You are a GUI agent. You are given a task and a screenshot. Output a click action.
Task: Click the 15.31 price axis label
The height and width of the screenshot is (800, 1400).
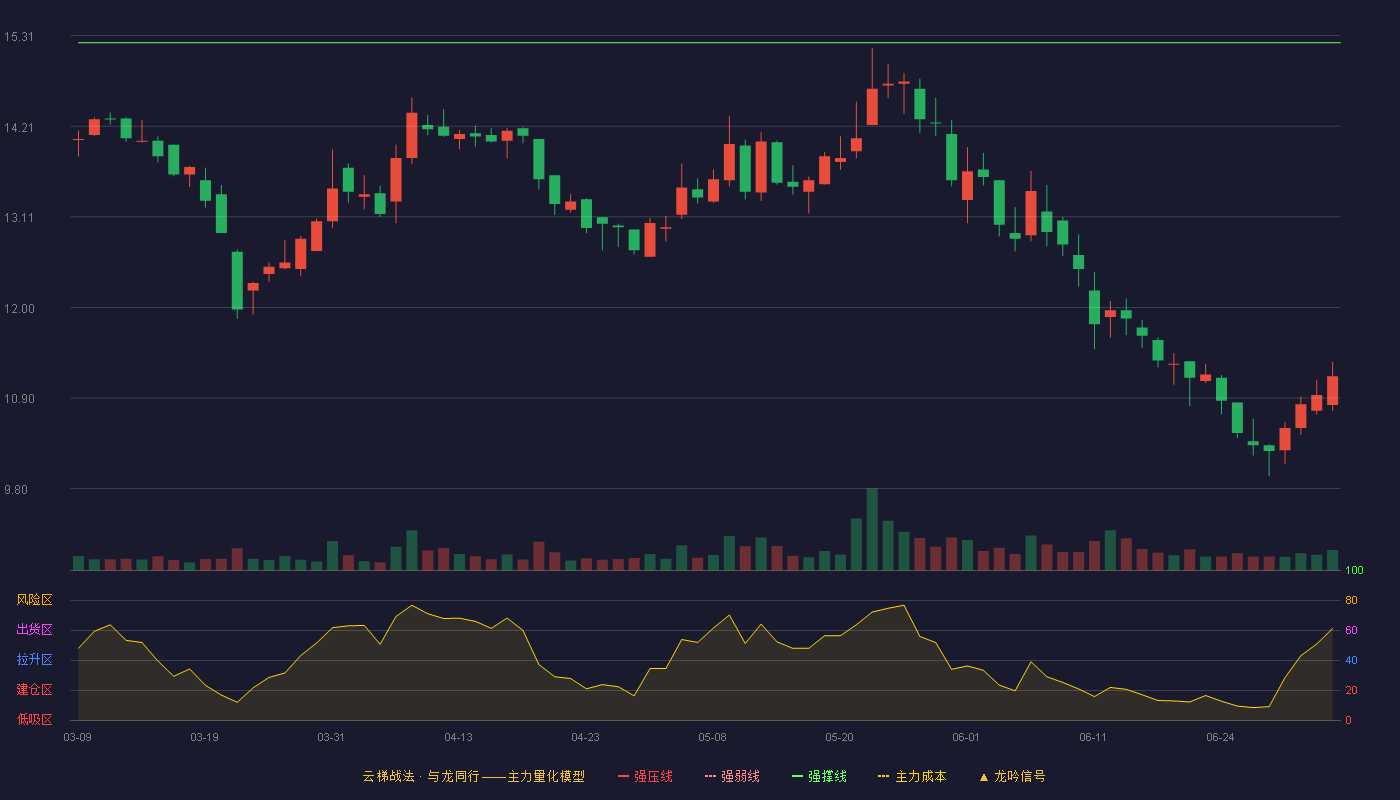tap(19, 37)
